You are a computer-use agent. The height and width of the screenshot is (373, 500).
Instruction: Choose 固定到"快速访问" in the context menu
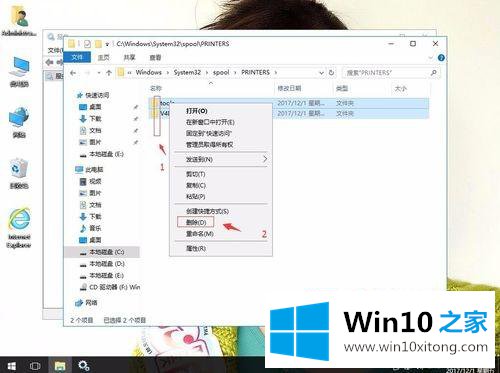[x=209, y=133]
